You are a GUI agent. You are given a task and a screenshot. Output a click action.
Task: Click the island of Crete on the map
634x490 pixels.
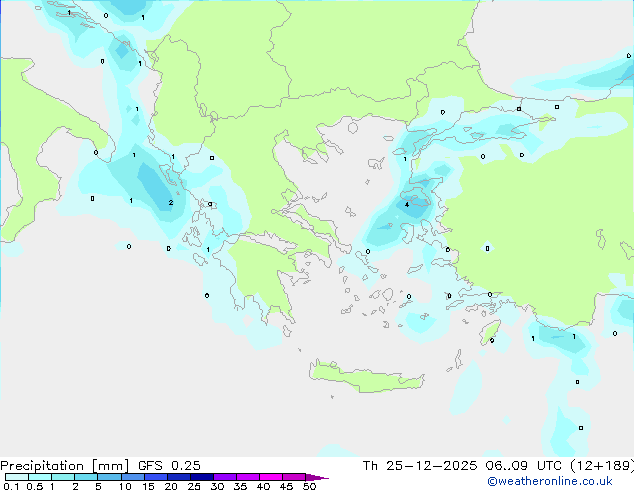367,376
